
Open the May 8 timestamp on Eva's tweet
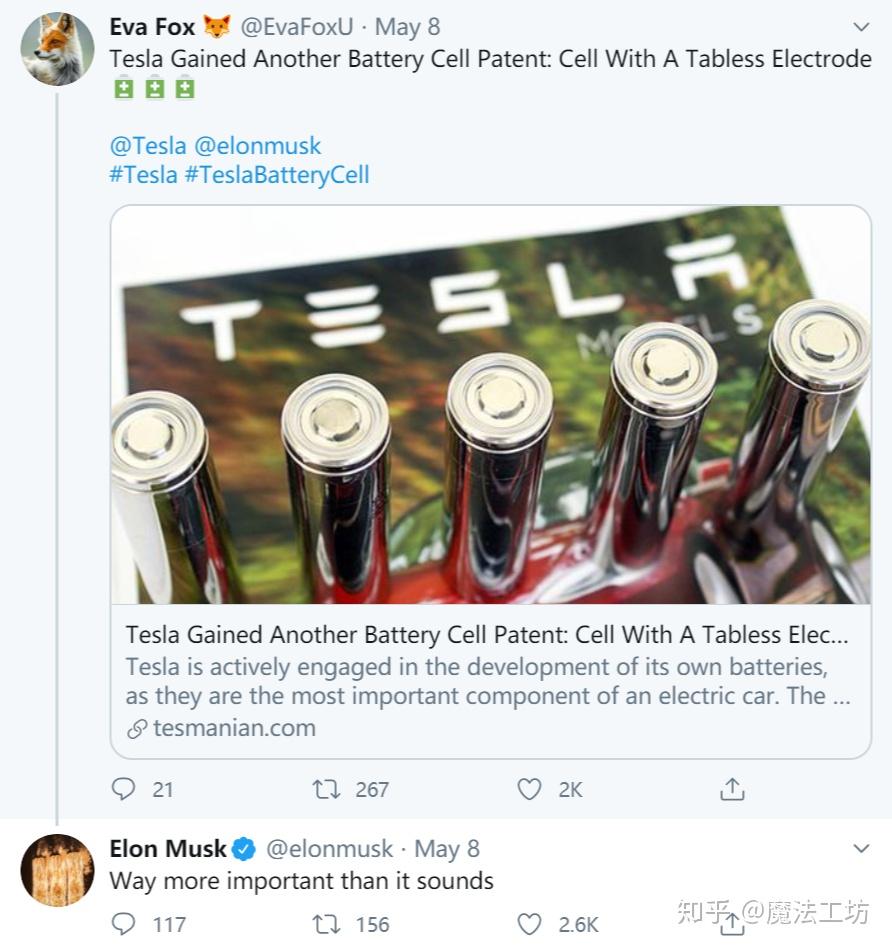tap(407, 27)
